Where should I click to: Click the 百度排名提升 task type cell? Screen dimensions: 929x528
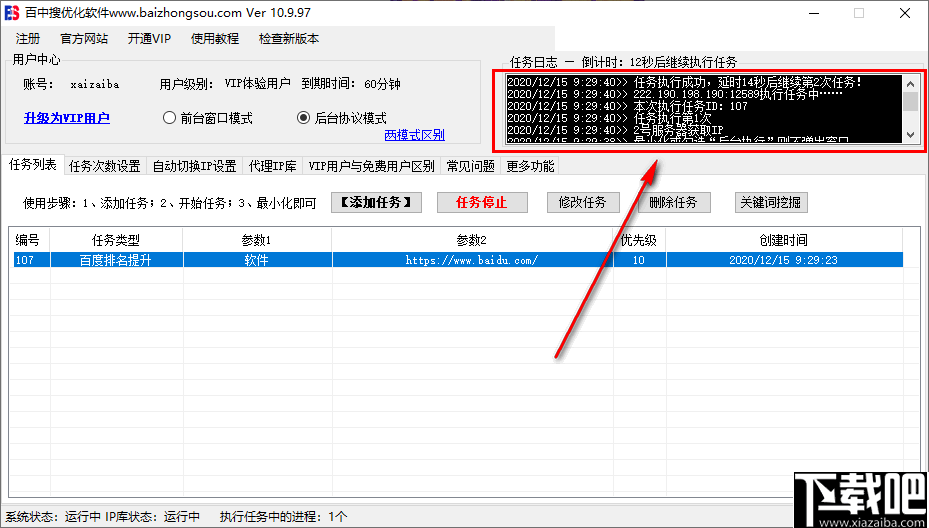[116, 260]
